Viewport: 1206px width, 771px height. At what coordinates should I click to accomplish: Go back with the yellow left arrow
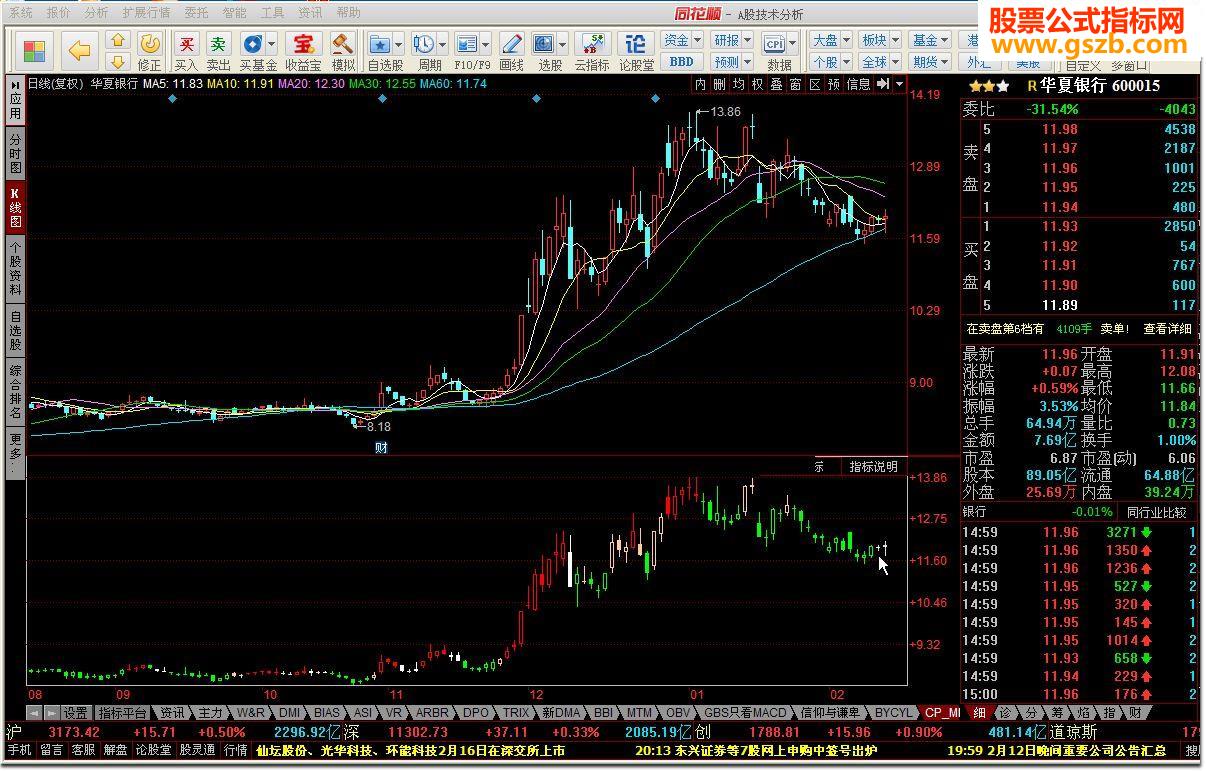(80, 50)
